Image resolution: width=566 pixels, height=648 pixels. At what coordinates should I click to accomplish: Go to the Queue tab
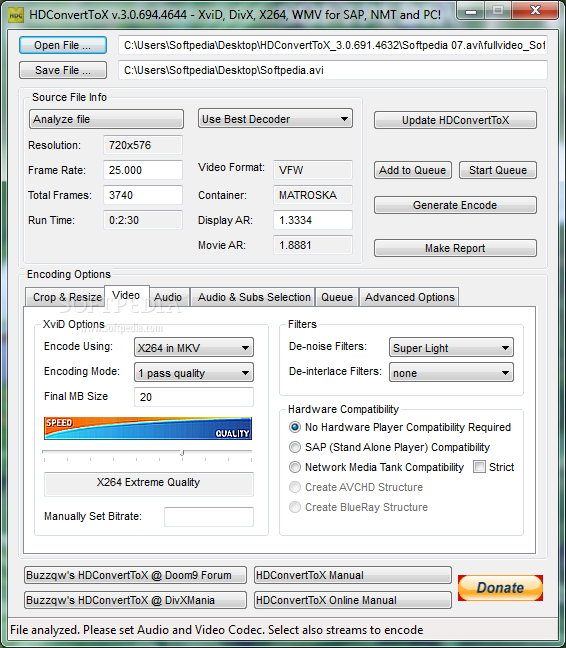[337, 297]
